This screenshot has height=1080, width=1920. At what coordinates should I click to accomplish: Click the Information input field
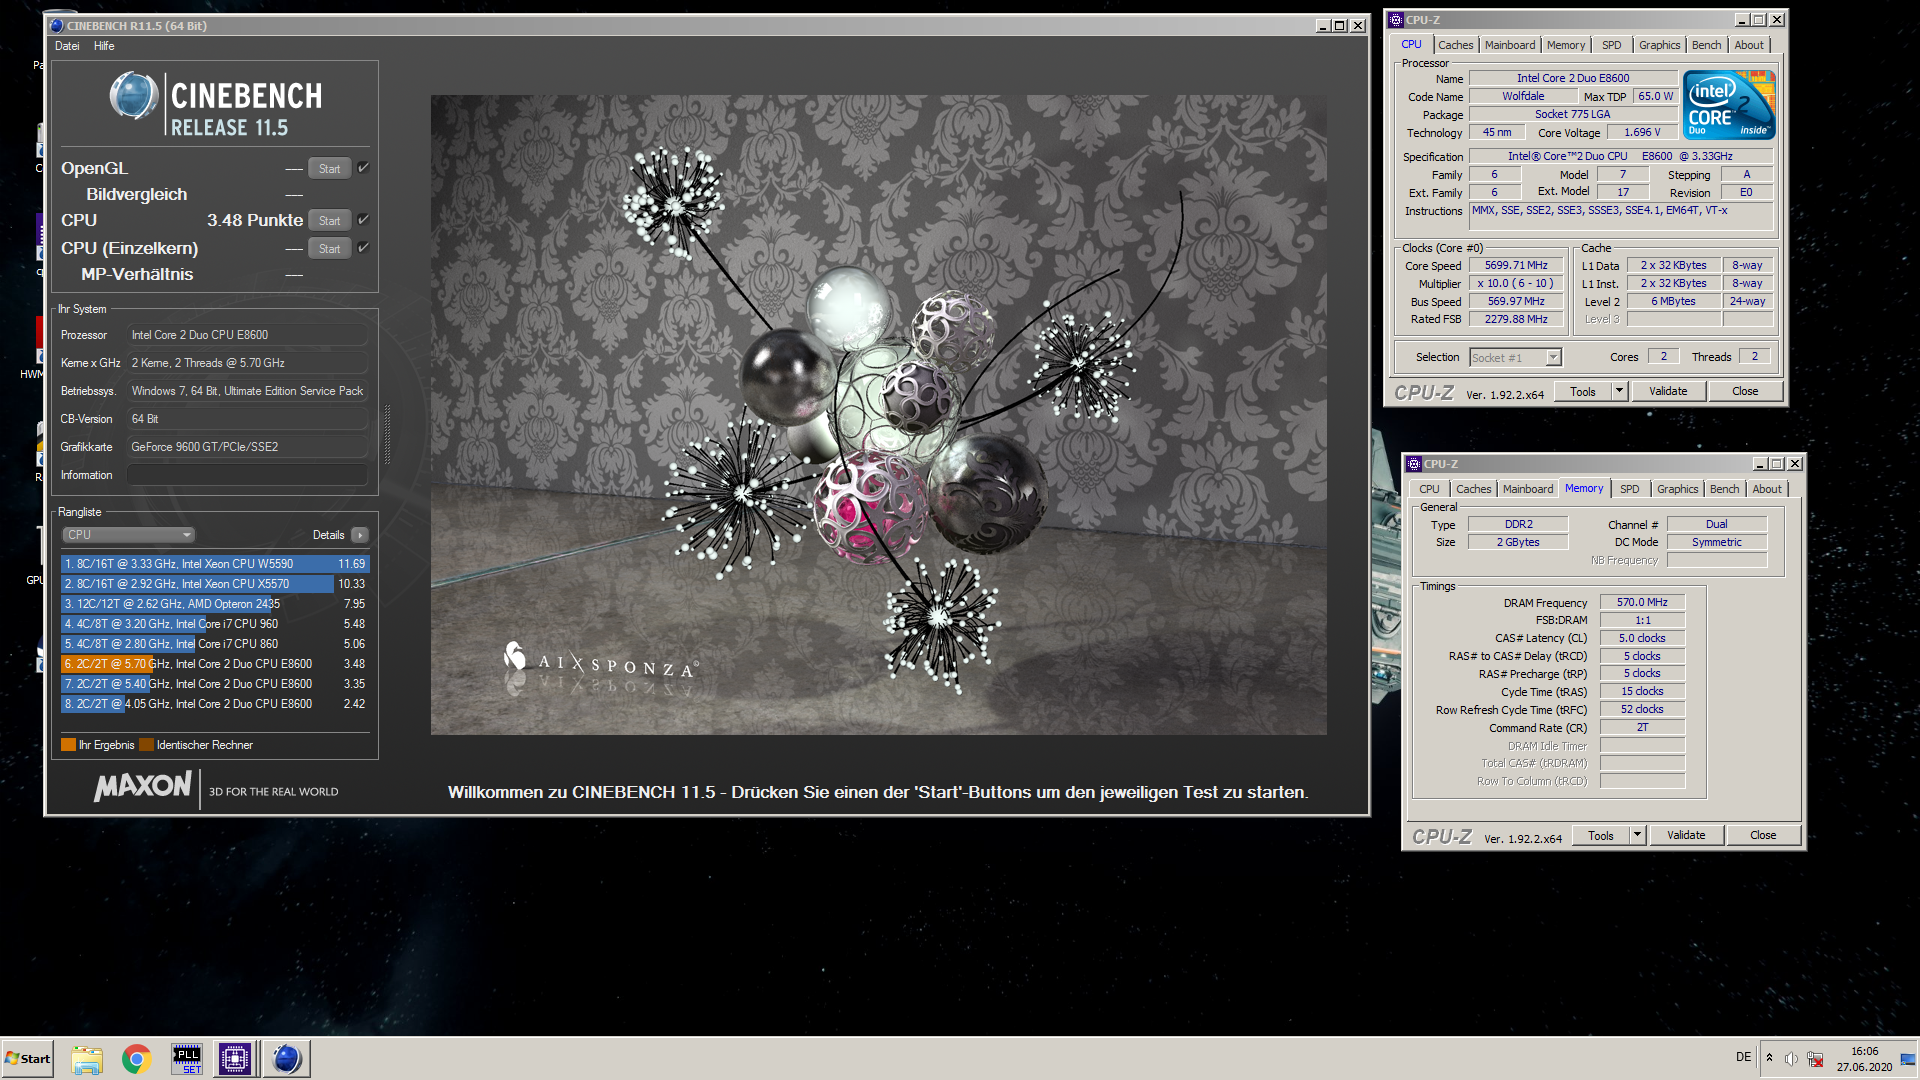click(x=246, y=475)
